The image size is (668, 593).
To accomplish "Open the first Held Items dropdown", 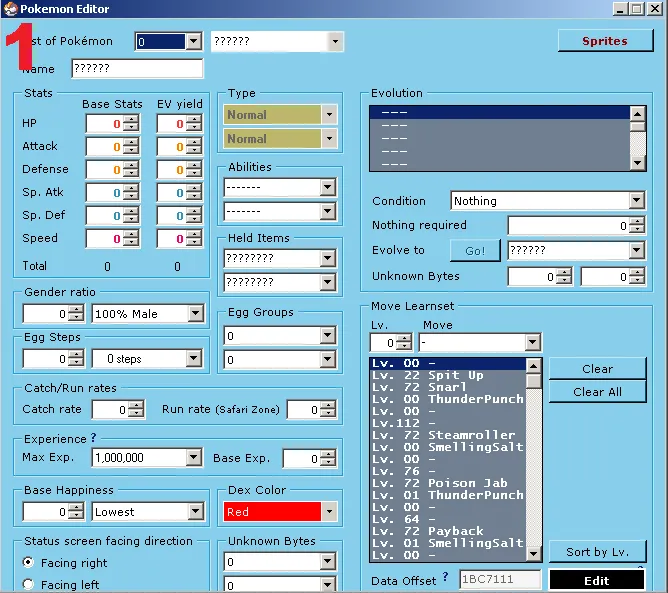I will pyautogui.click(x=328, y=258).
